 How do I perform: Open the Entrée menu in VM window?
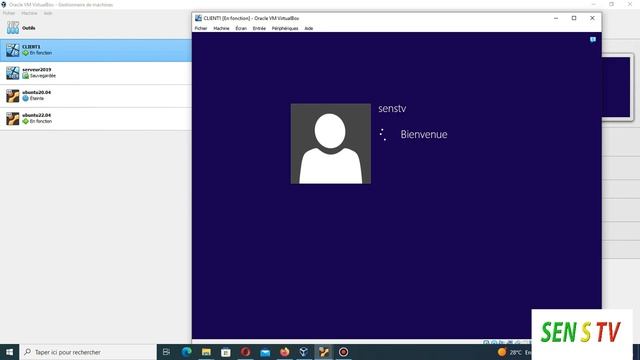click(x=259, y=29)
